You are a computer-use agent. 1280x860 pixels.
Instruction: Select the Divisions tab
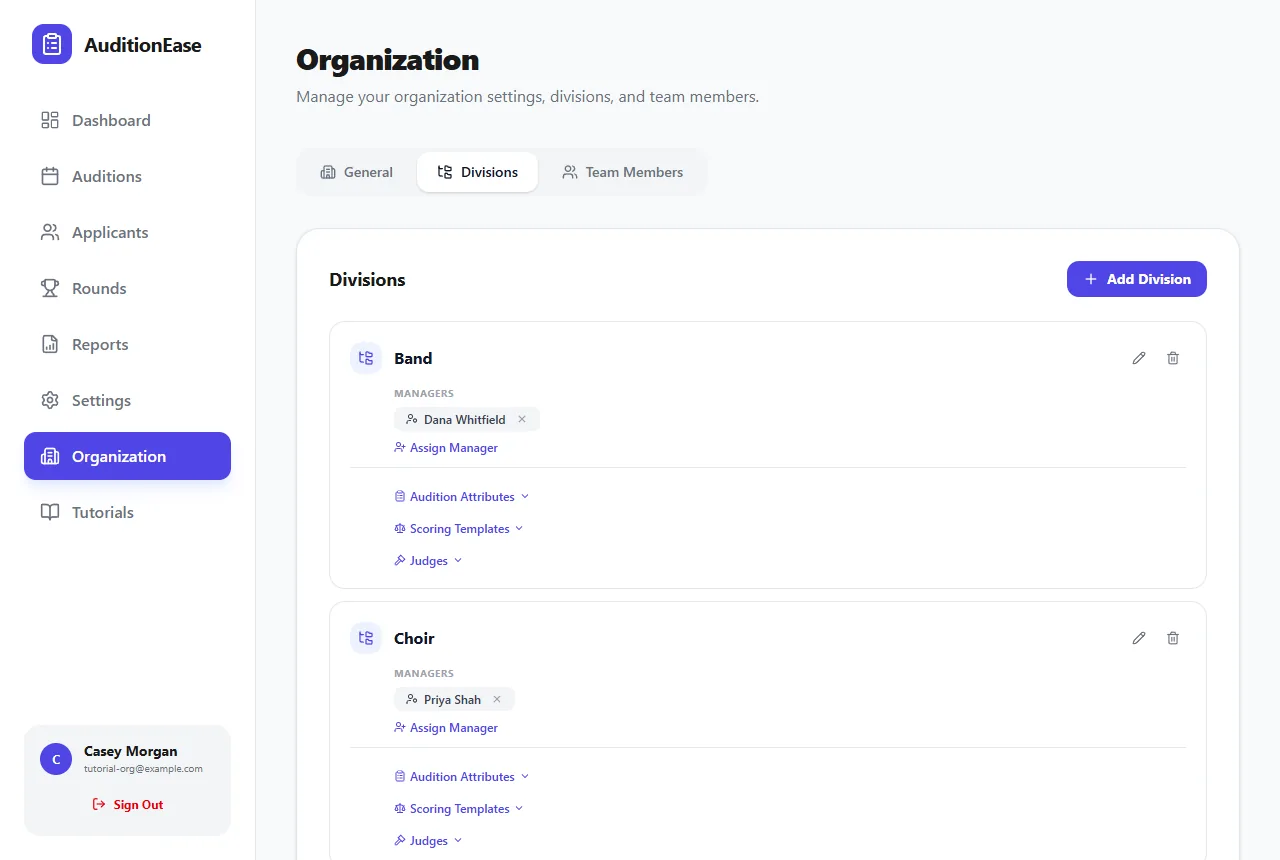[x=477, y=172]
